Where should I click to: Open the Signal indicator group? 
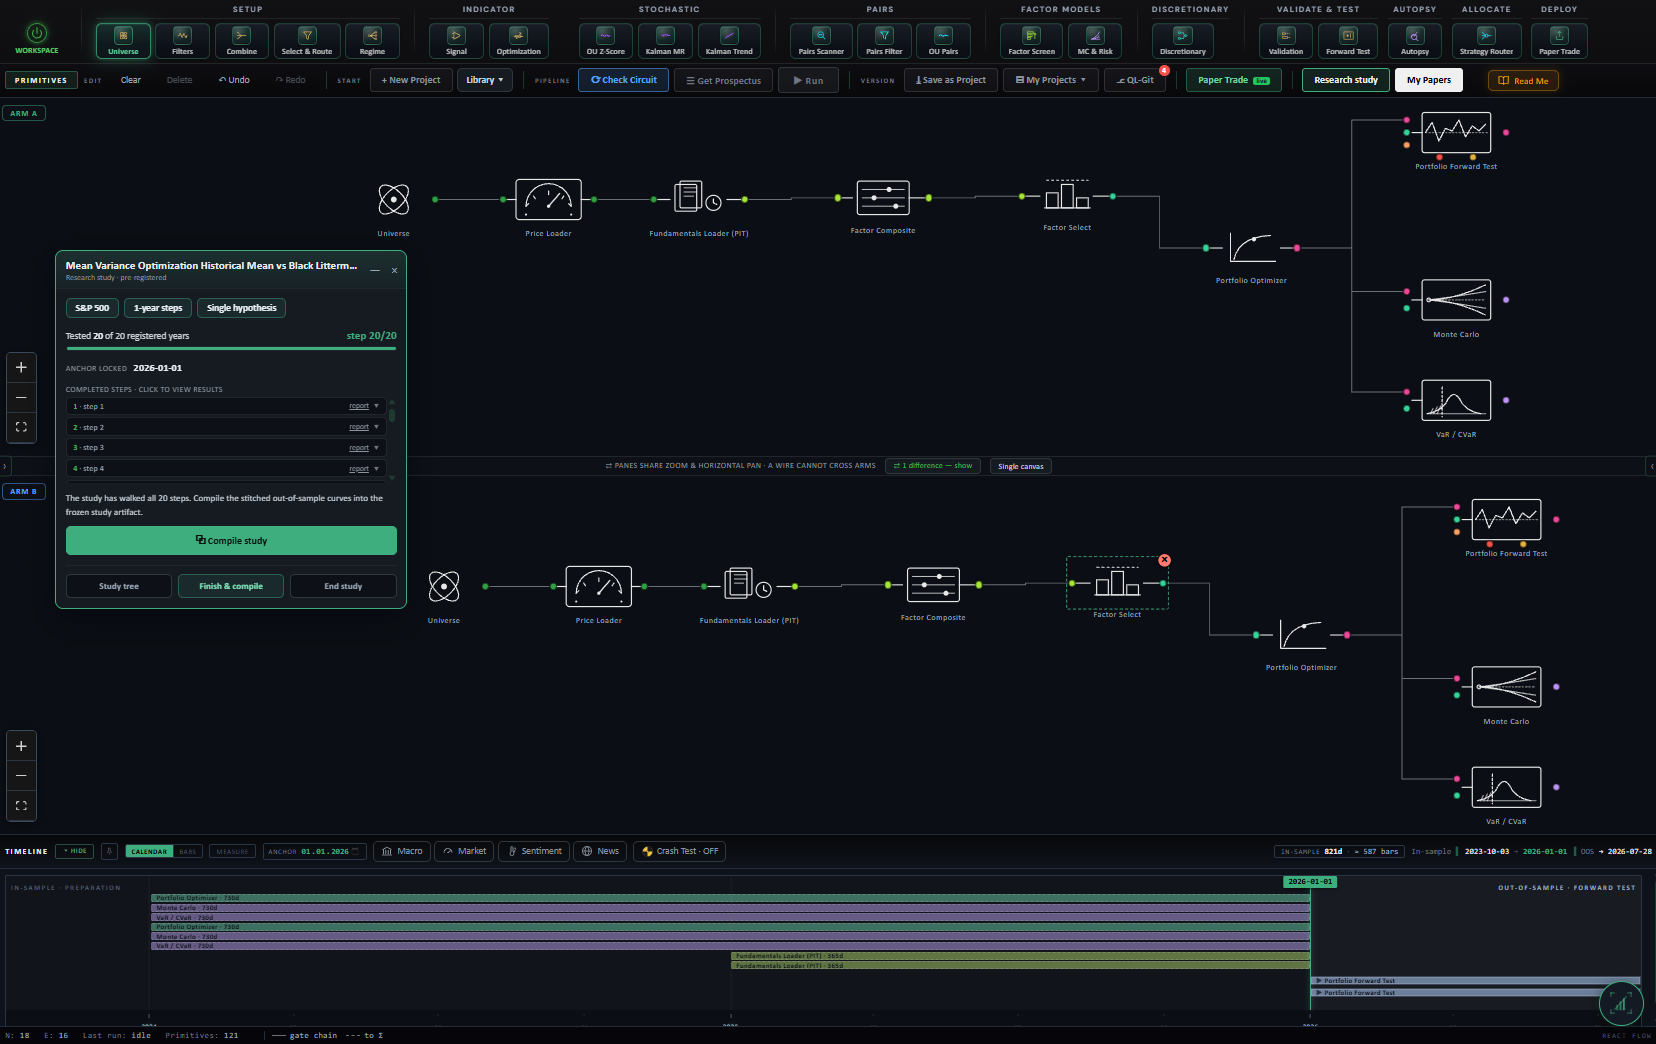(x=456, y=41)
